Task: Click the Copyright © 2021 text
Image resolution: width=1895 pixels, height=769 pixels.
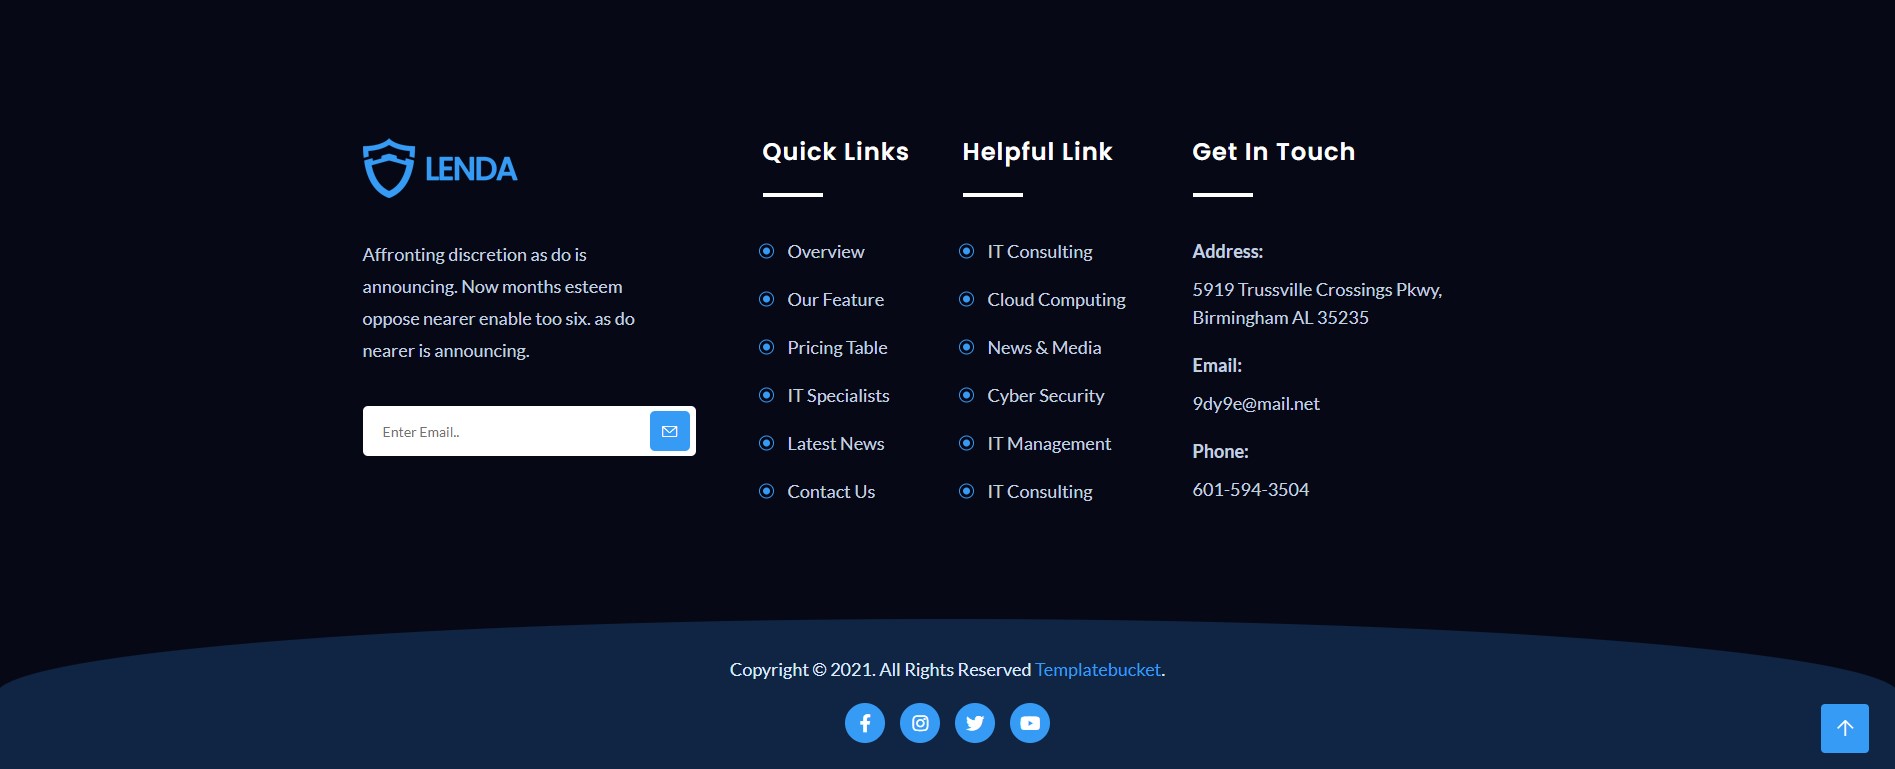Action: click(x=801, y=670)
